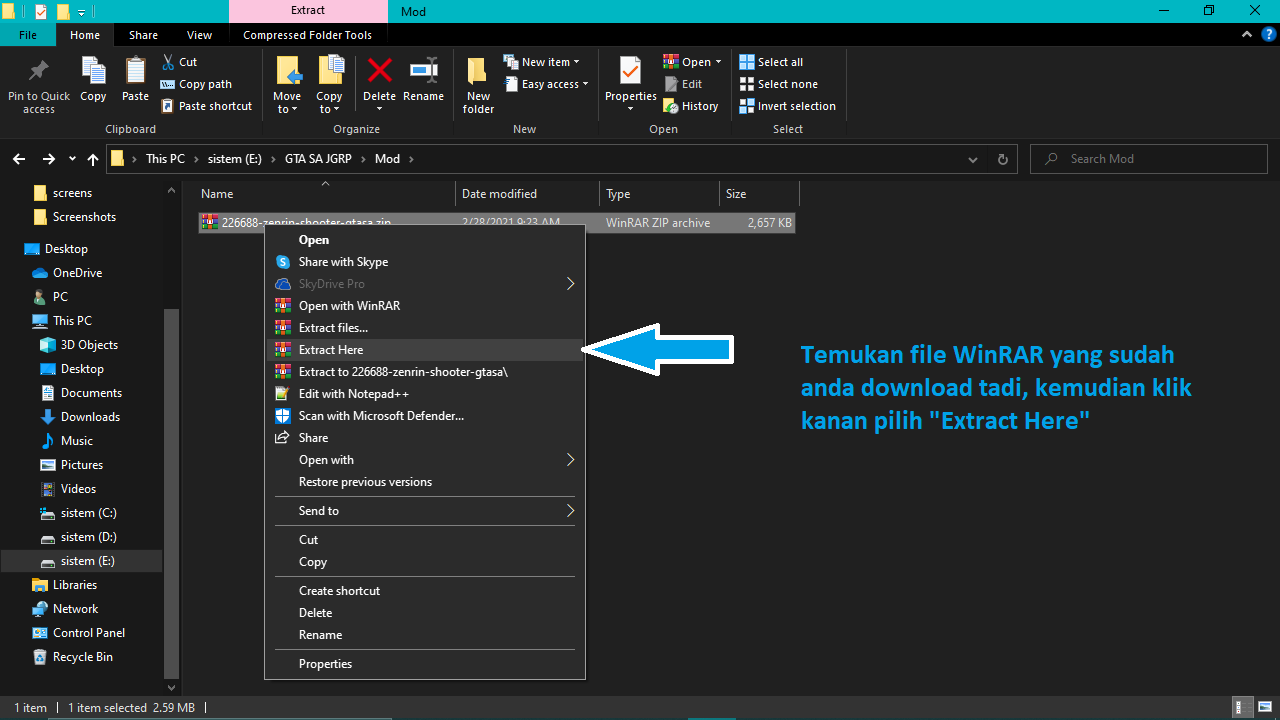Sort files by the Type column header
Image resolution: width=1280 pixels, height=720 pixels.
click(x=659, y=194)
